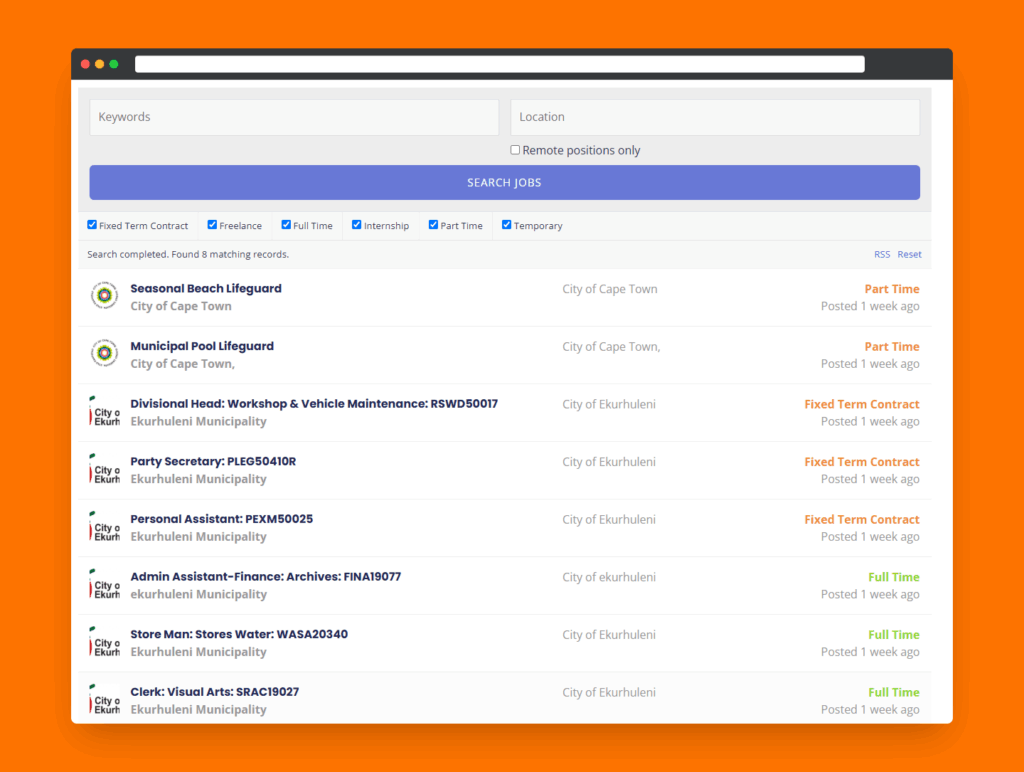The height and width of the screenshot is (772, 1024).
Task: Reset the search filters
Action: (x=909, y=254)
